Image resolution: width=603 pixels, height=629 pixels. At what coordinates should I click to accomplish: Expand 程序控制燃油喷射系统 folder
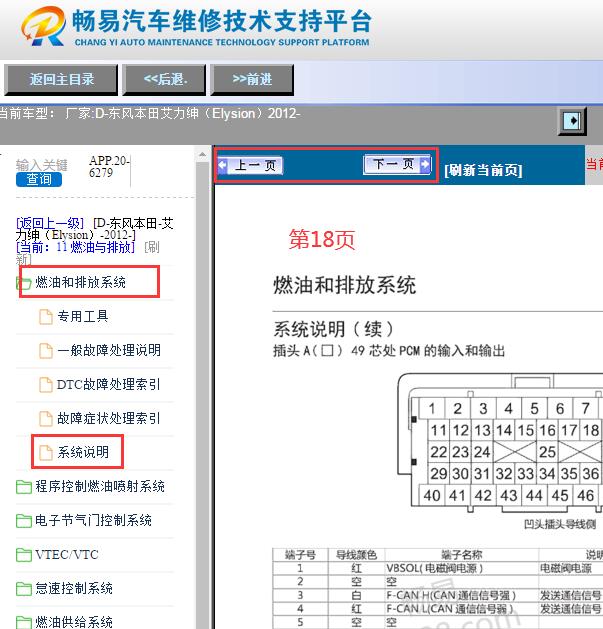coord(100,486)
